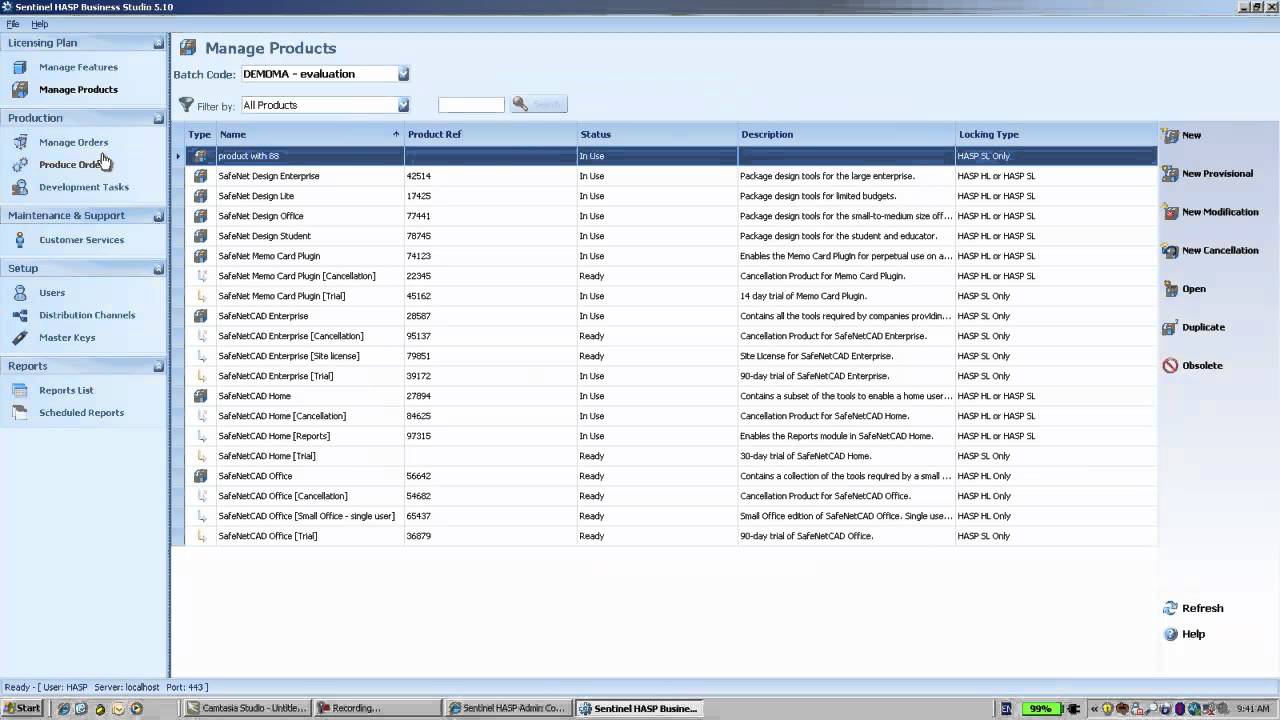Sort by Name column header
This screenshot has height=720, width=1280.
point(310,134)
